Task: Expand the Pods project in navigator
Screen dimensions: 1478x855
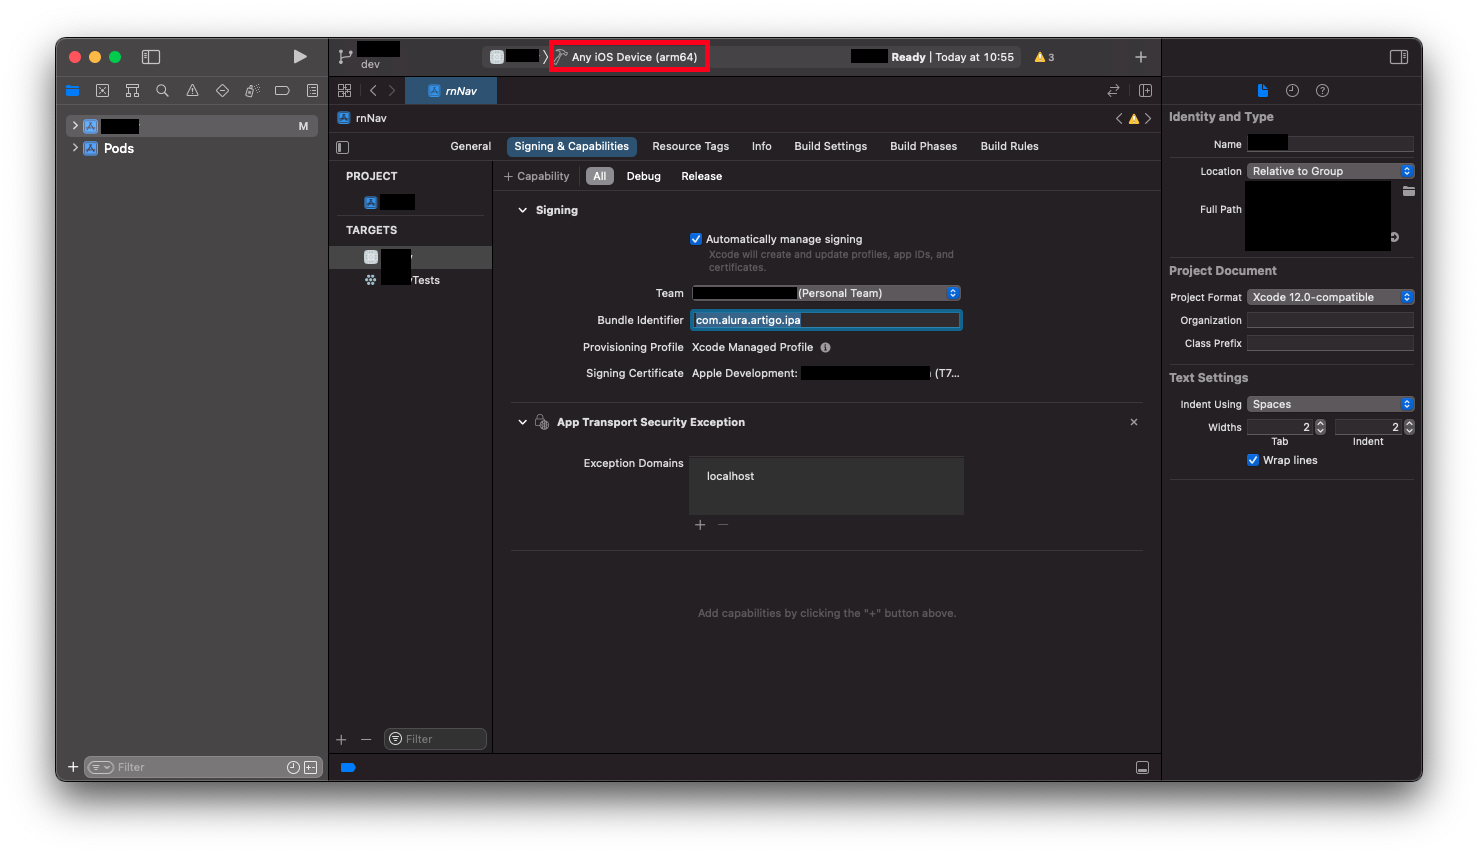Action: coord(75,148)
